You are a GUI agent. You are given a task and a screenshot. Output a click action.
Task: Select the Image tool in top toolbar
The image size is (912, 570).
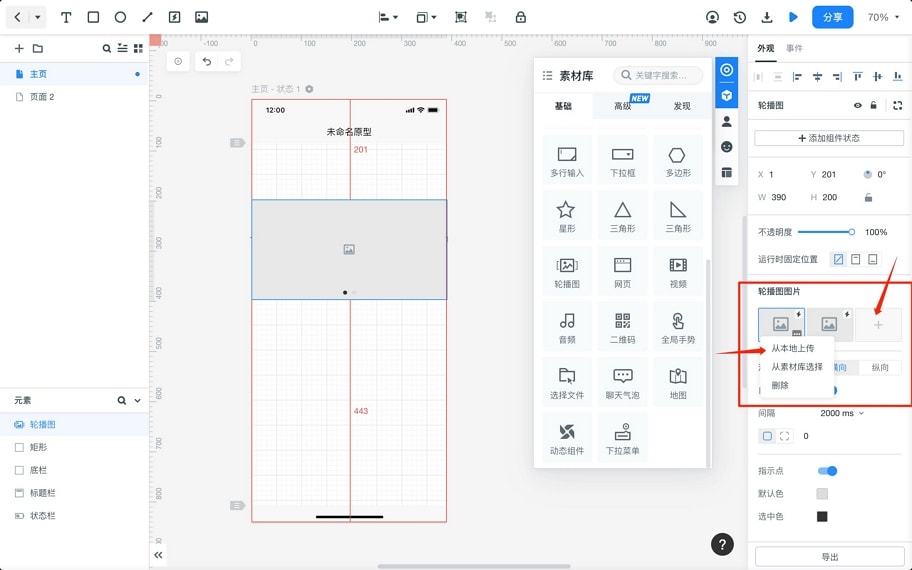coord(201,17)
